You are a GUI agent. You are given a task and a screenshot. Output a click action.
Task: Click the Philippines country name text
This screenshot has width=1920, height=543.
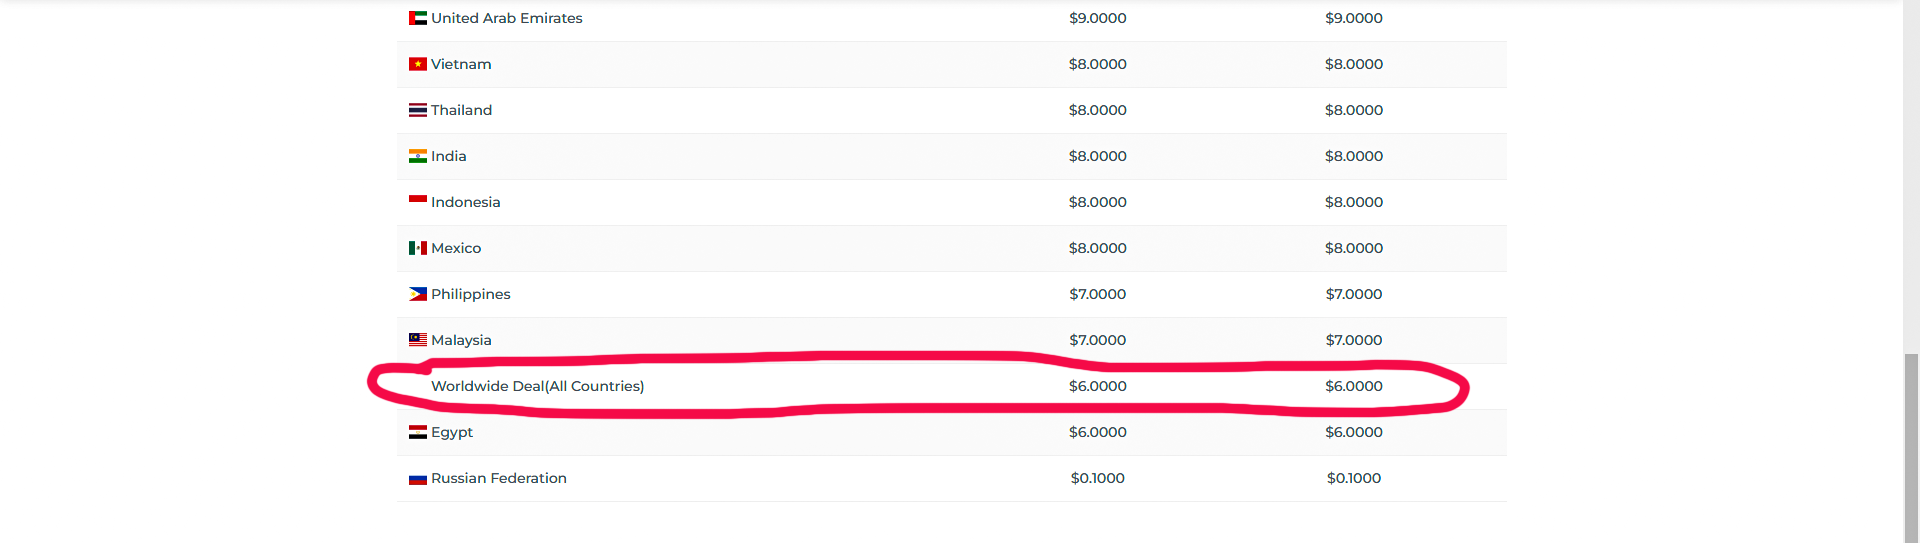pos(471,294)
